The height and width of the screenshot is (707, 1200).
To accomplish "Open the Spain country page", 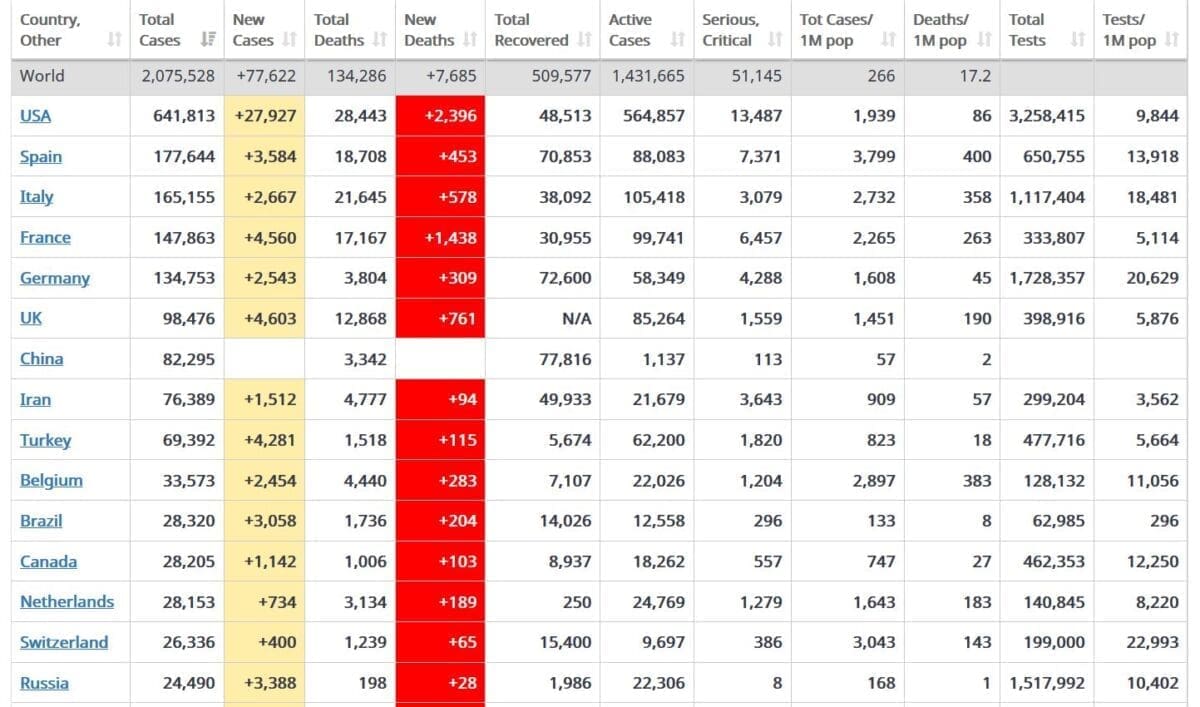I will 41,156.
